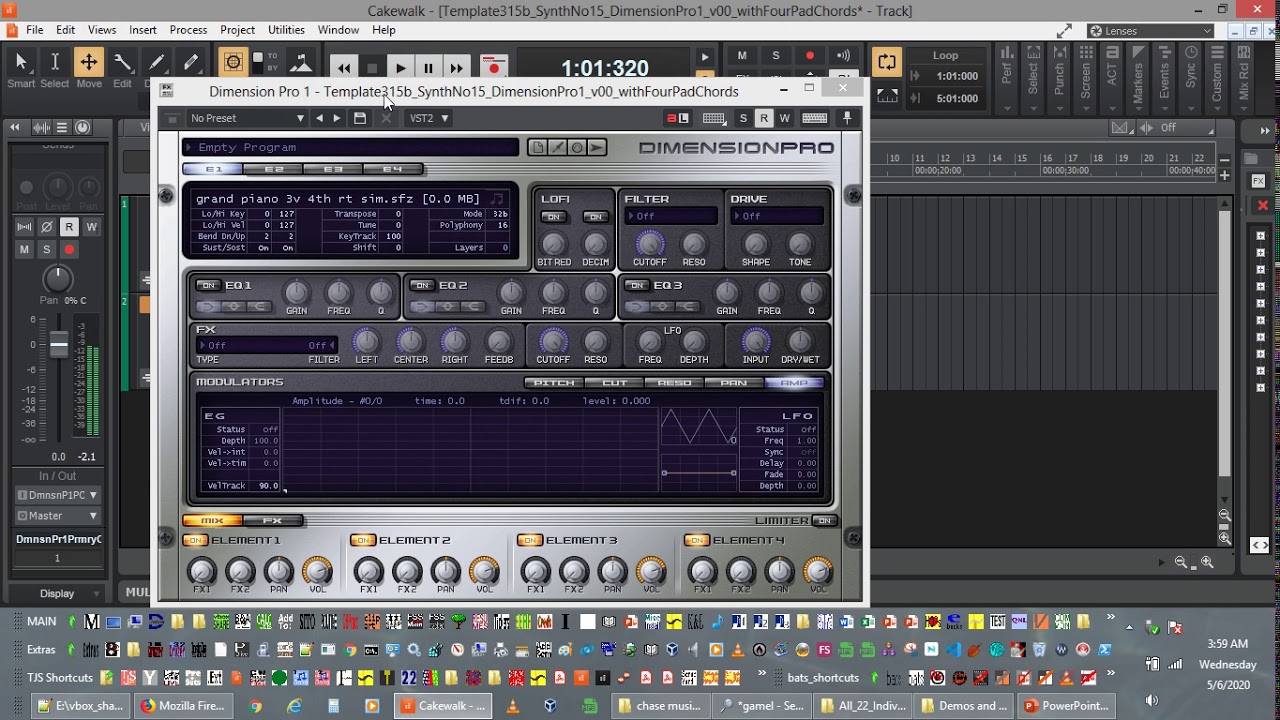Screen dimensions: 1280x720
Task: Click the play-arrow icon next to program name
Action: [x=596, y=147]
